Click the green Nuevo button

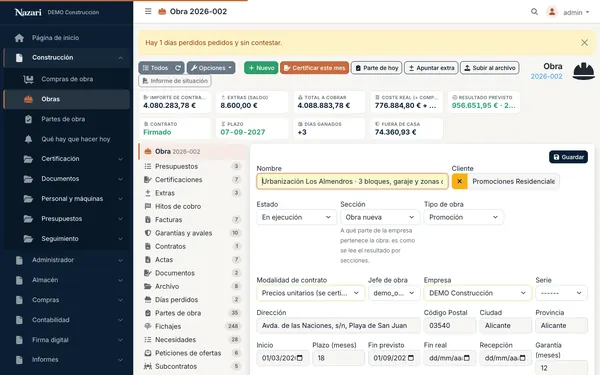(261, 68)
